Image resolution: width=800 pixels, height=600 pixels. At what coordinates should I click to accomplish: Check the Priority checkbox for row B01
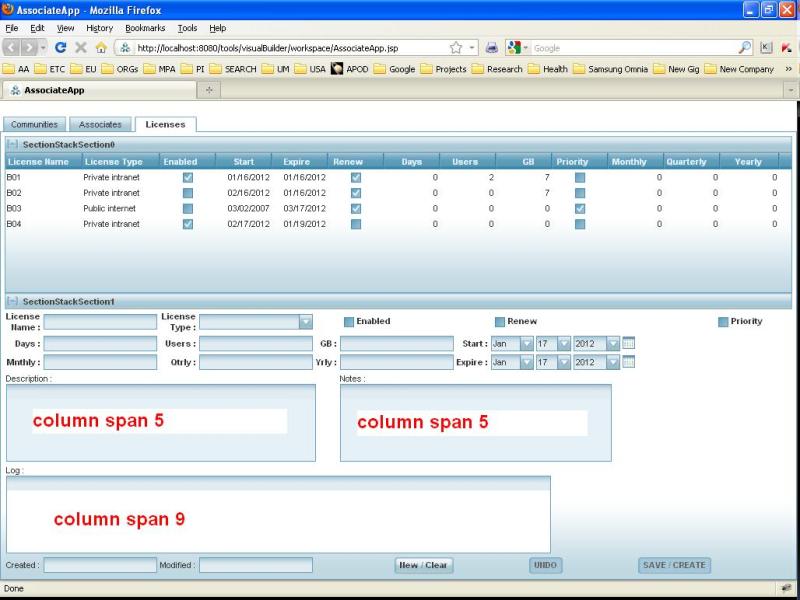pyautogui.click(x=580, y=177)
